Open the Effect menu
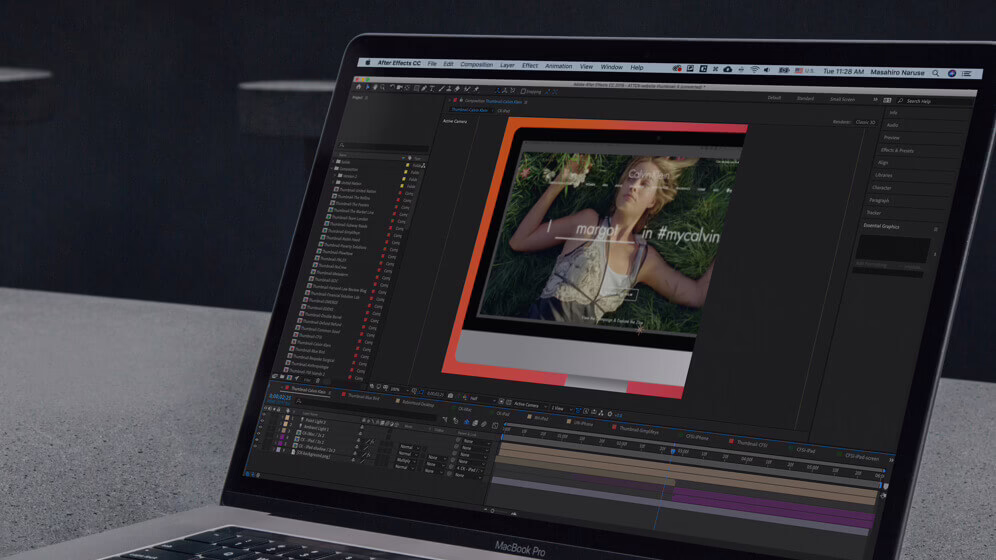Viewport: 996px width, 560px height. [530, 65]
